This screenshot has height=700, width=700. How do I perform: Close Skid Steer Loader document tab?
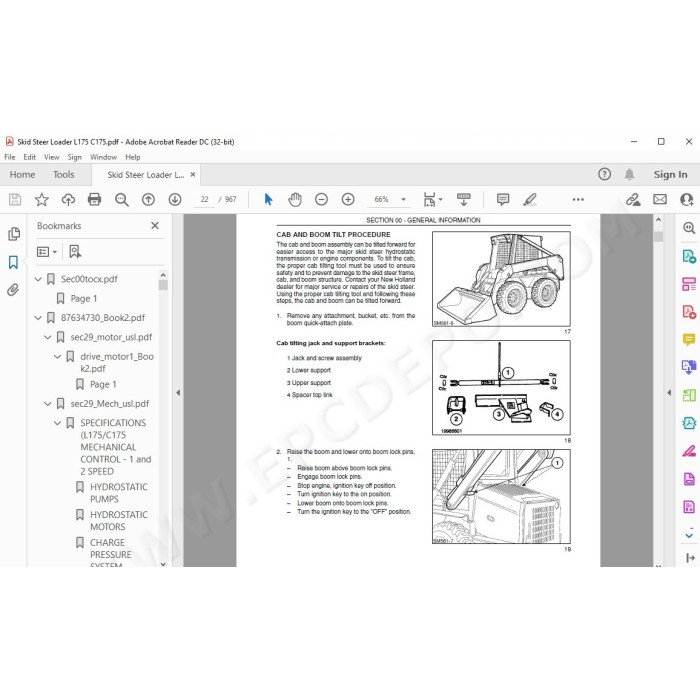[193, 175]
